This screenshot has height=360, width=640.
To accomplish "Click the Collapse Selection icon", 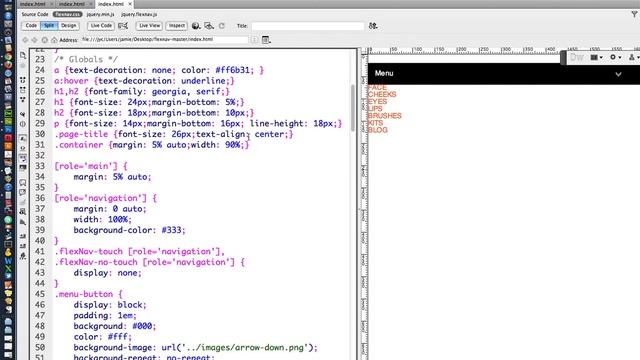I will [23, 90].
